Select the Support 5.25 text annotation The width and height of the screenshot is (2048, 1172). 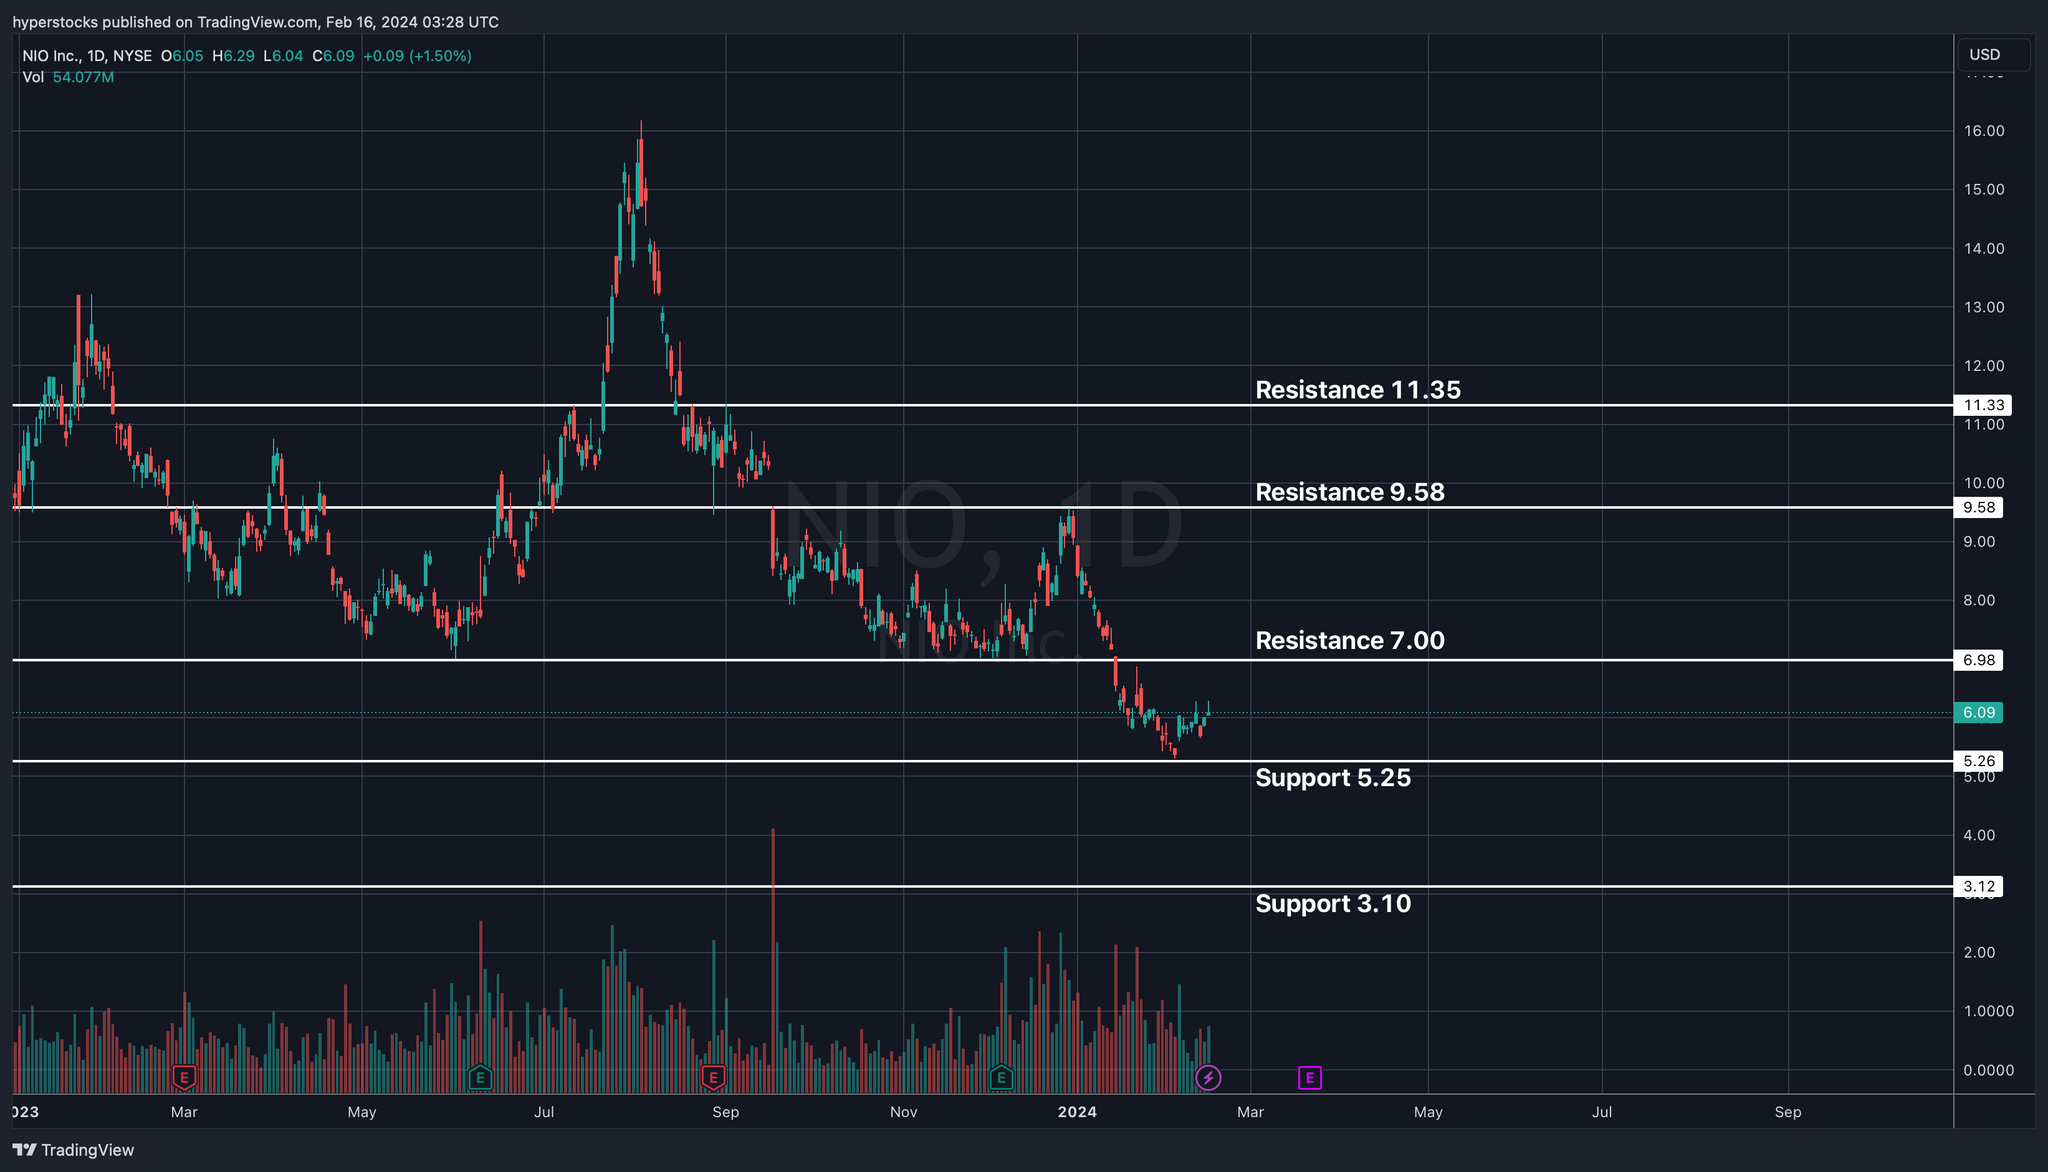pos(1332,778)
